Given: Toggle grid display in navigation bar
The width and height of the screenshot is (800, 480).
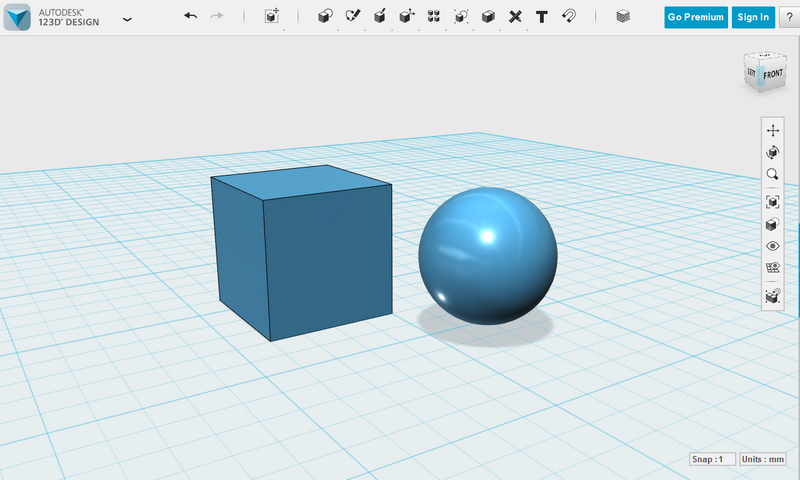Looking at the screenshot, I should (772, 268).
